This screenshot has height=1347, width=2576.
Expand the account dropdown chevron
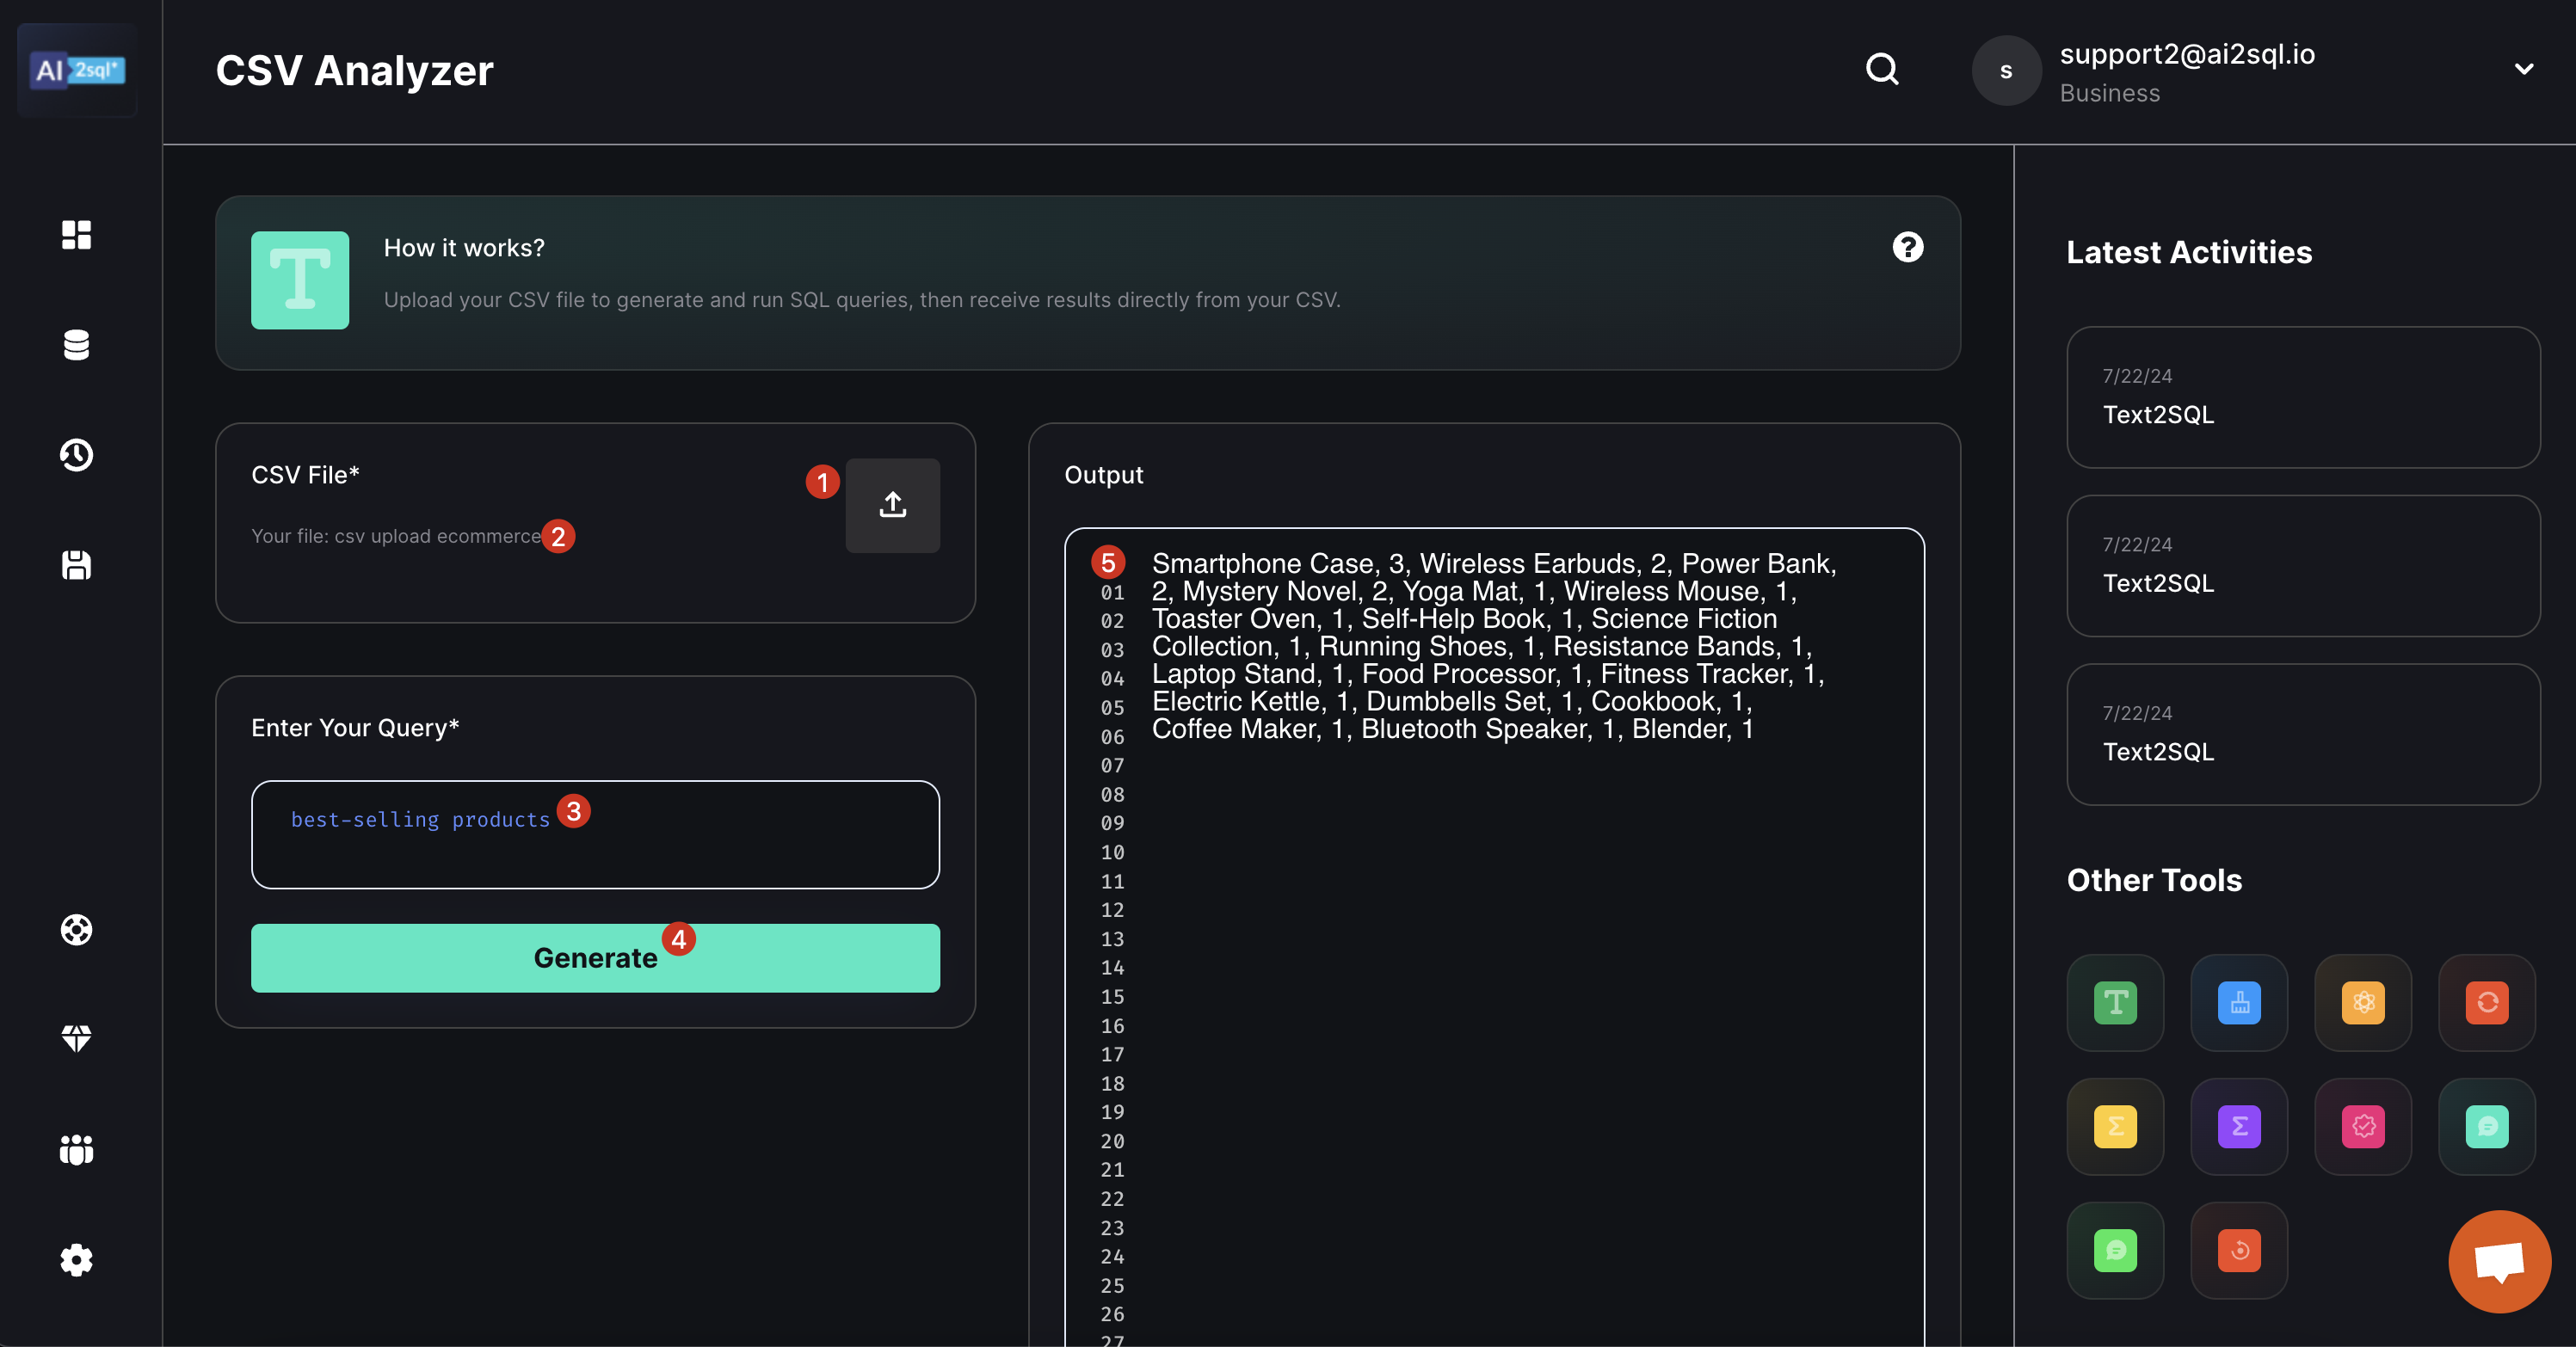[2524, 69]
